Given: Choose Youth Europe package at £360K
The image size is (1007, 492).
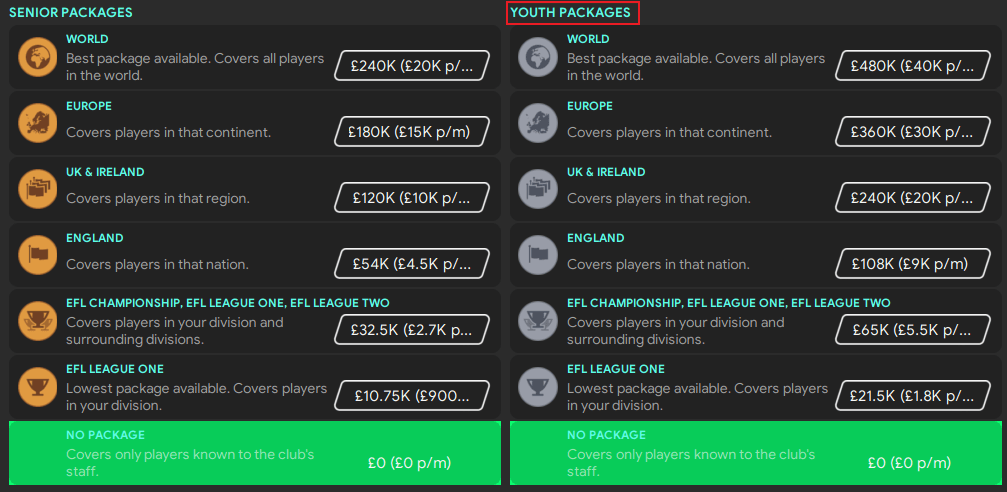Looking at the screenshot, I should click(x=913, y=132).
